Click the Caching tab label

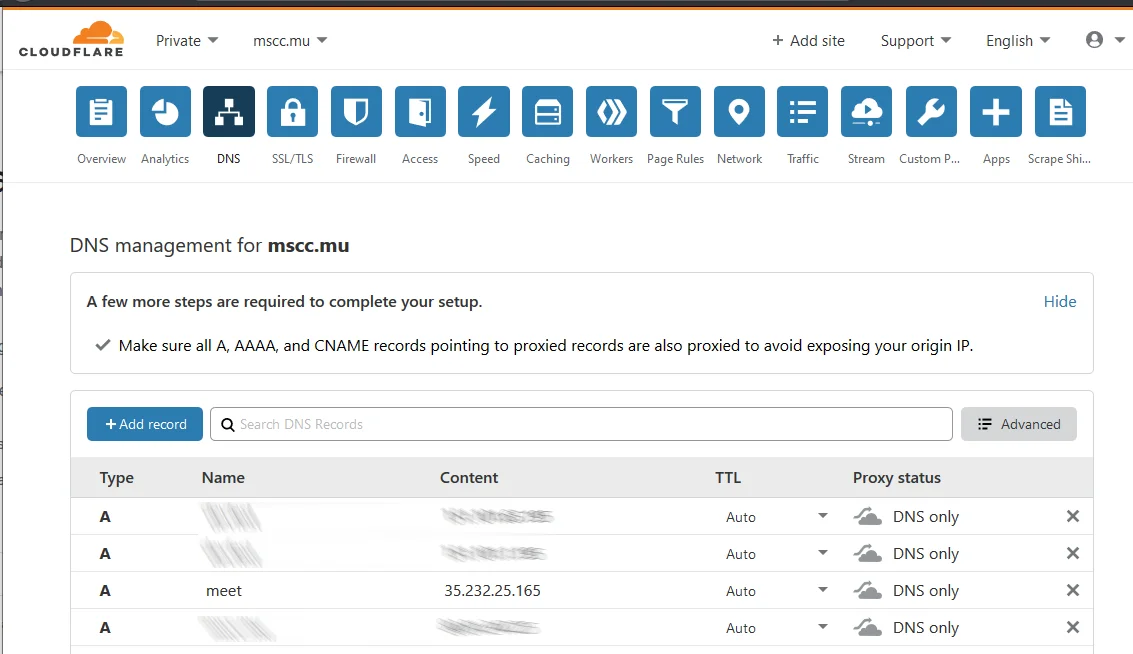tap(548, 159)
